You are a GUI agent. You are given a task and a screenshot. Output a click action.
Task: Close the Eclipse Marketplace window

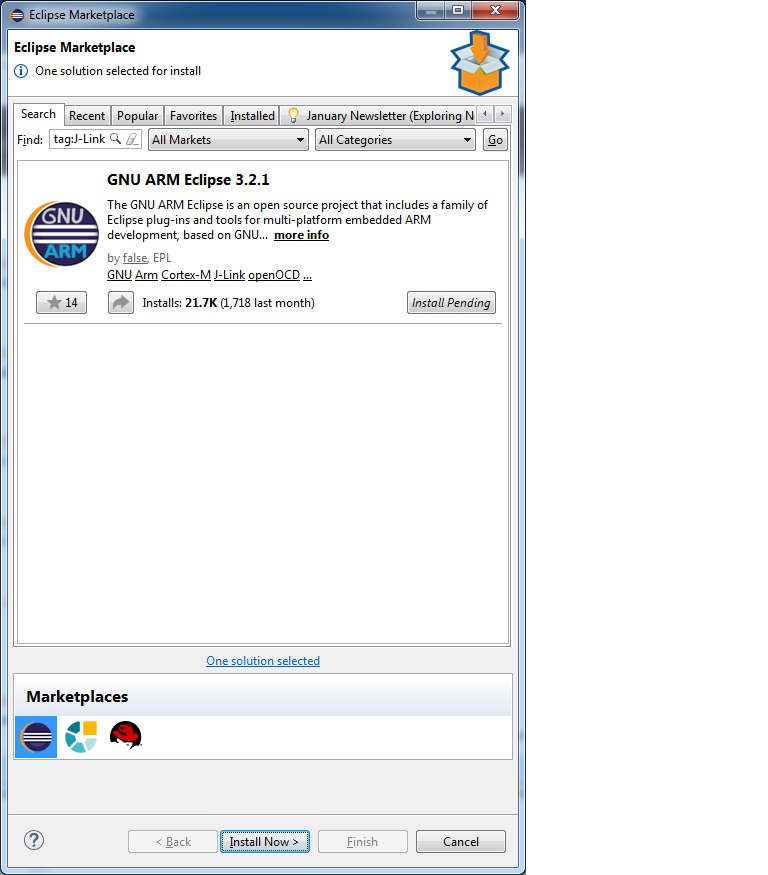pyautogui.click(x=495, y=10)
